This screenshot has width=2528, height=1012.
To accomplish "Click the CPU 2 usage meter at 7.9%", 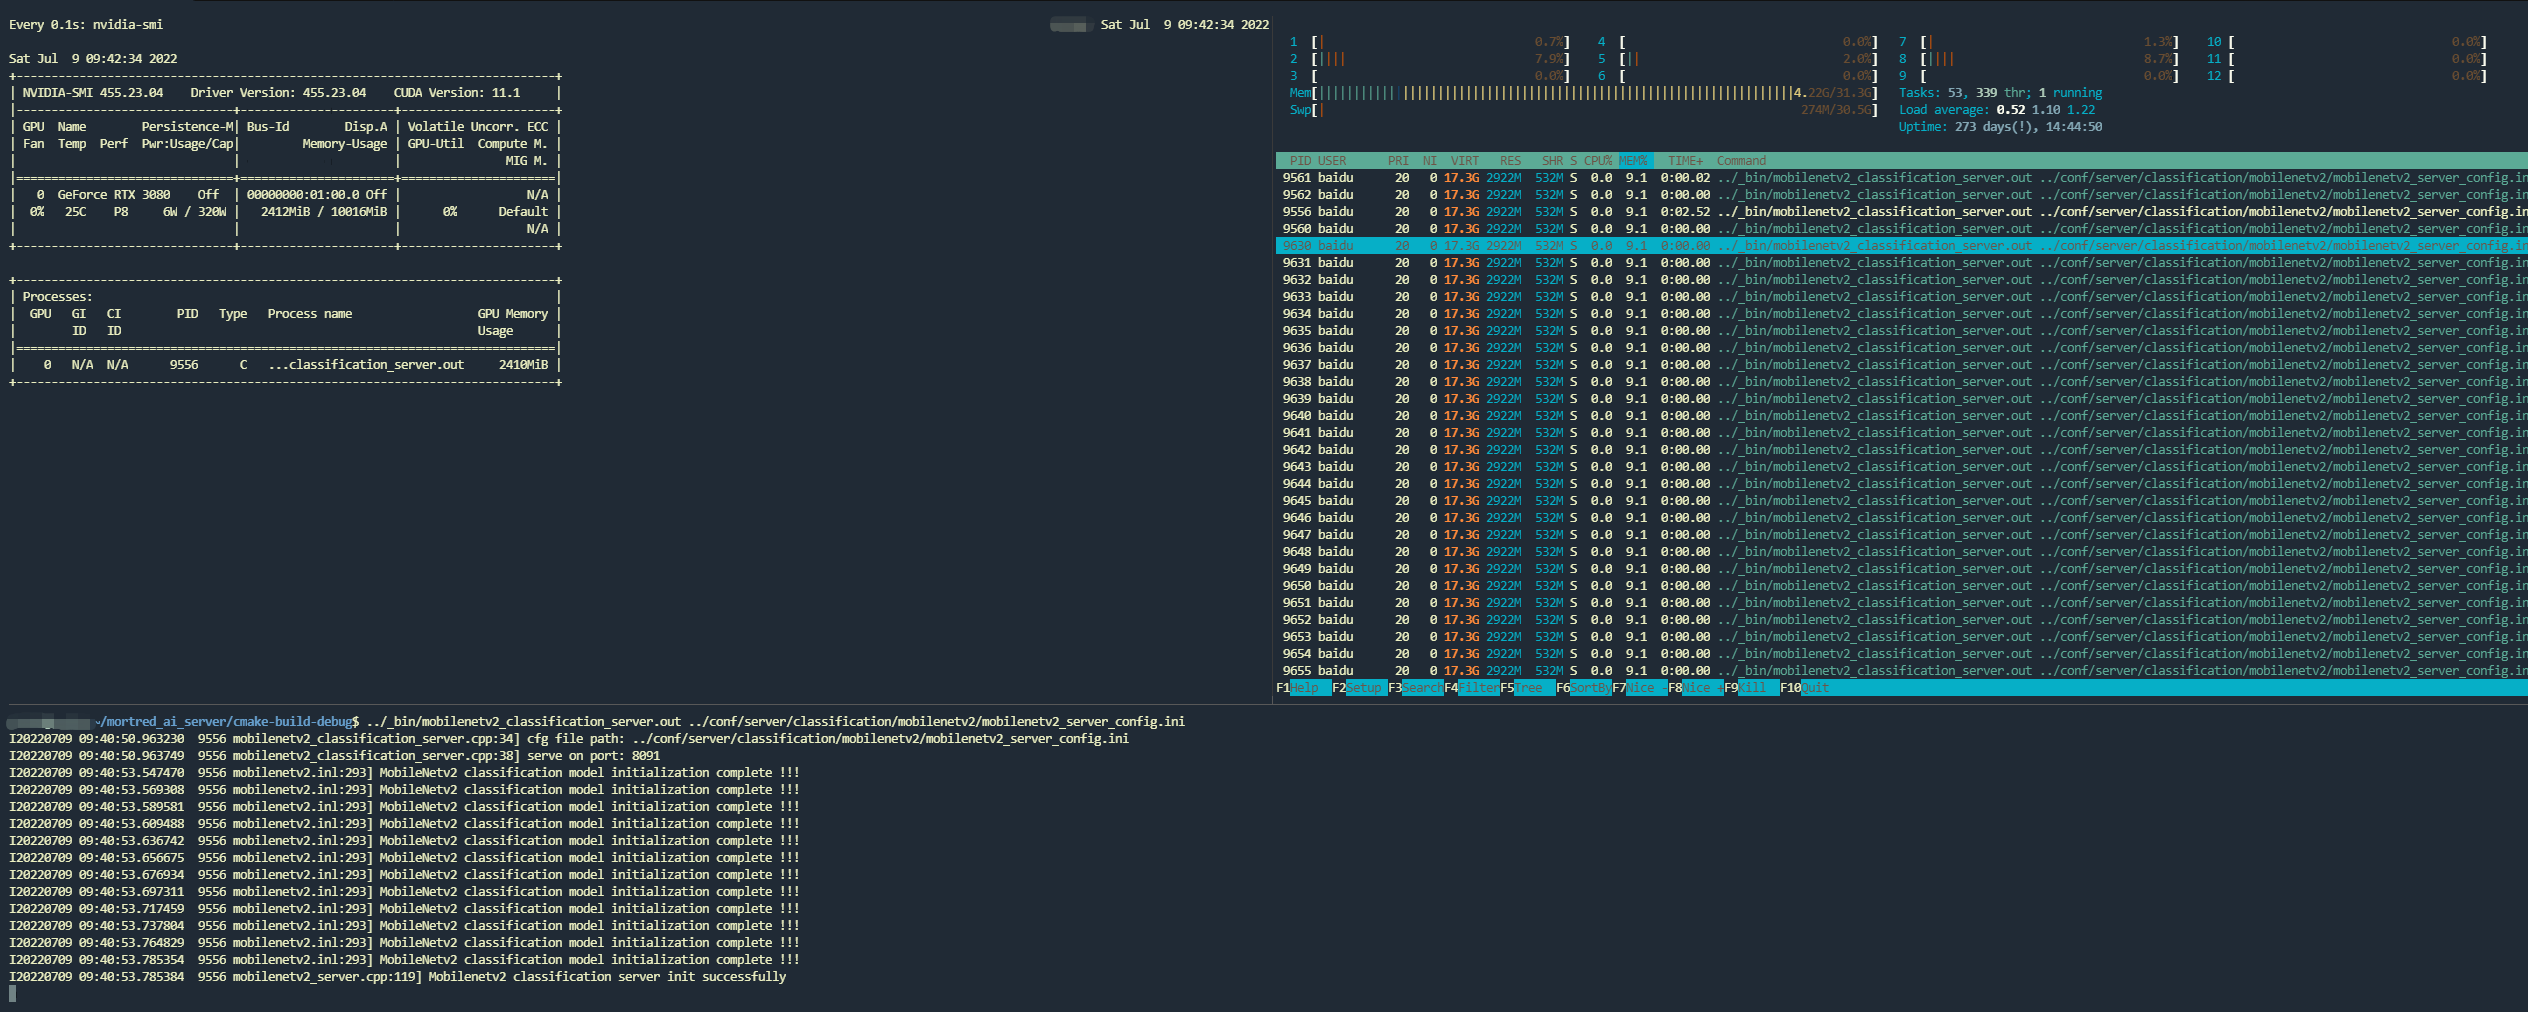I will click(1430, 59).
